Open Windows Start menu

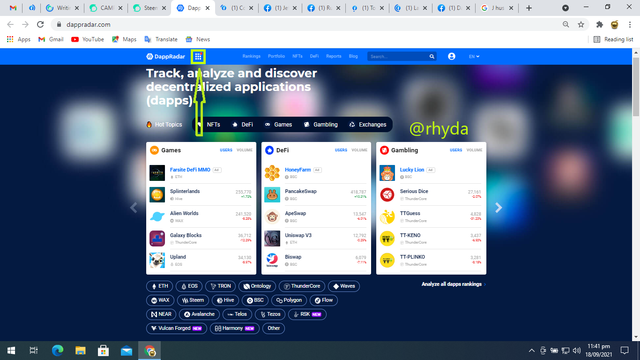(x=11, y=350)
